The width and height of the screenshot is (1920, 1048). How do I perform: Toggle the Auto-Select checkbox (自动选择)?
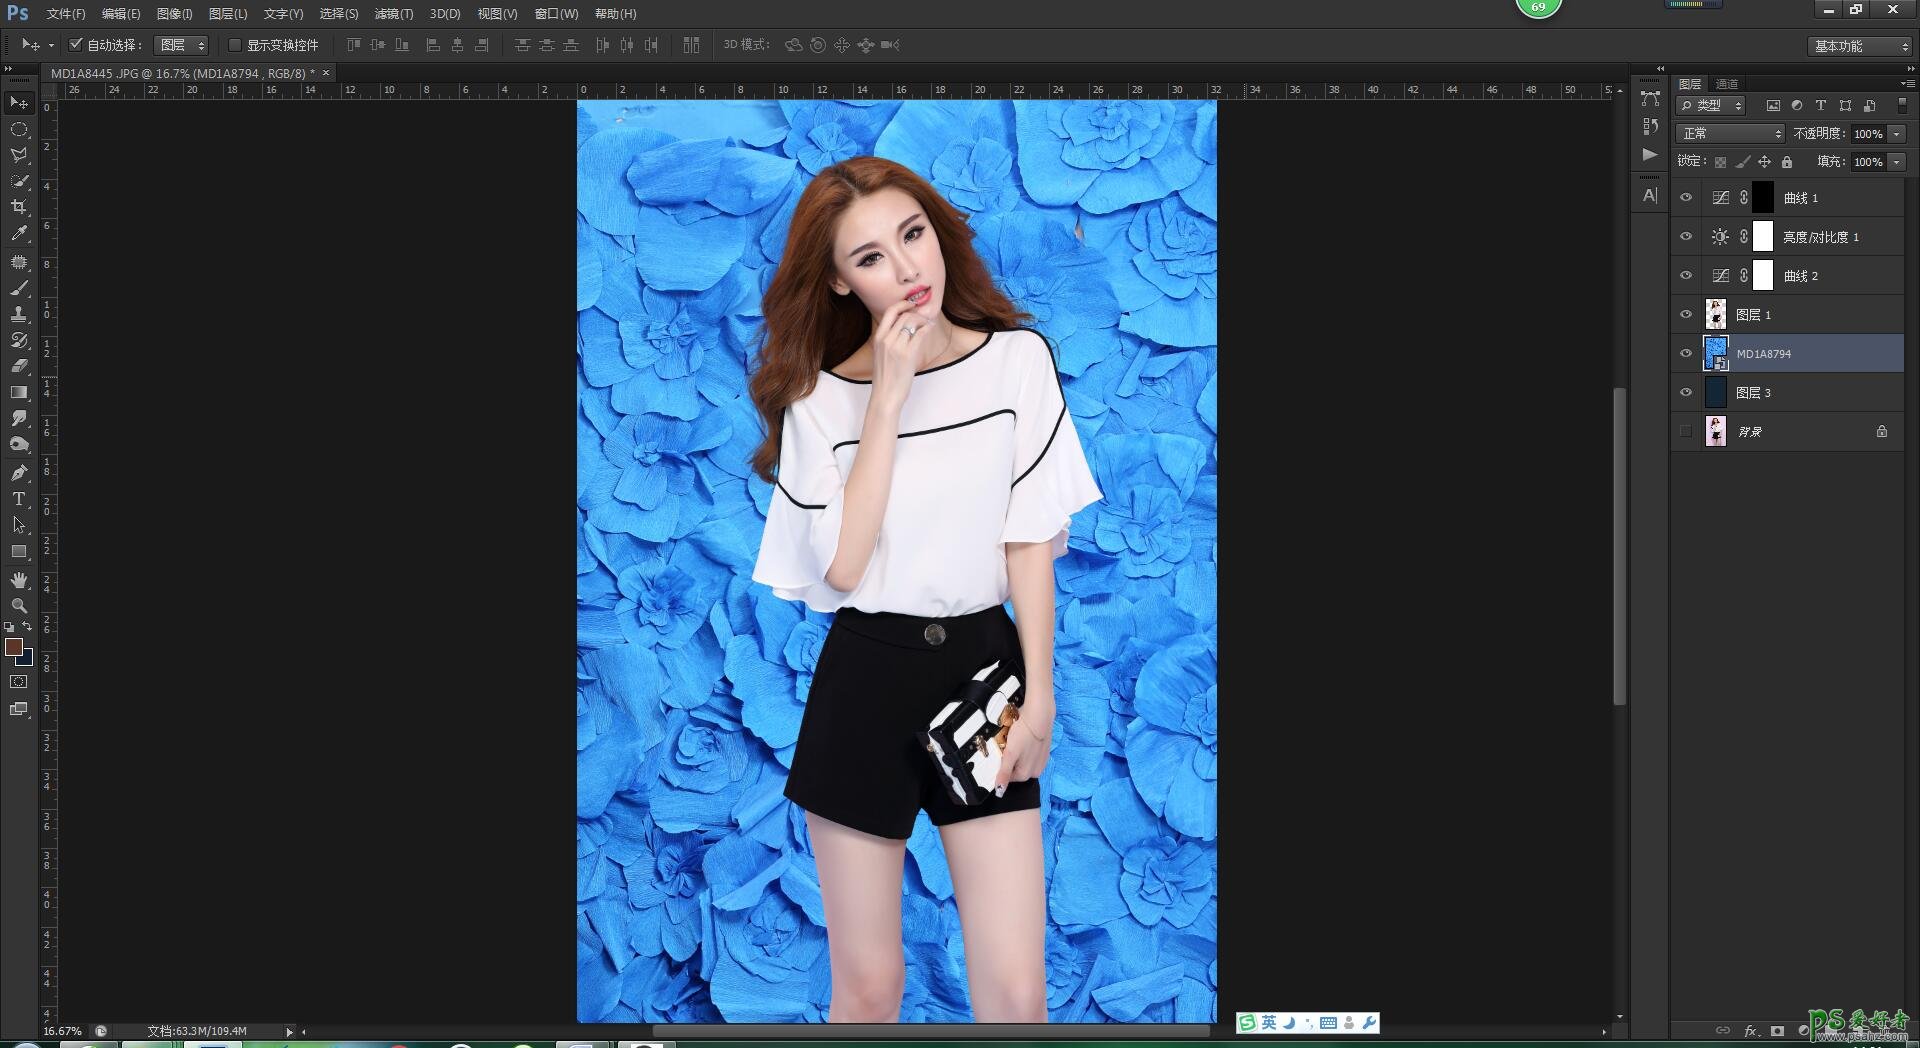[x=75, y=44]
